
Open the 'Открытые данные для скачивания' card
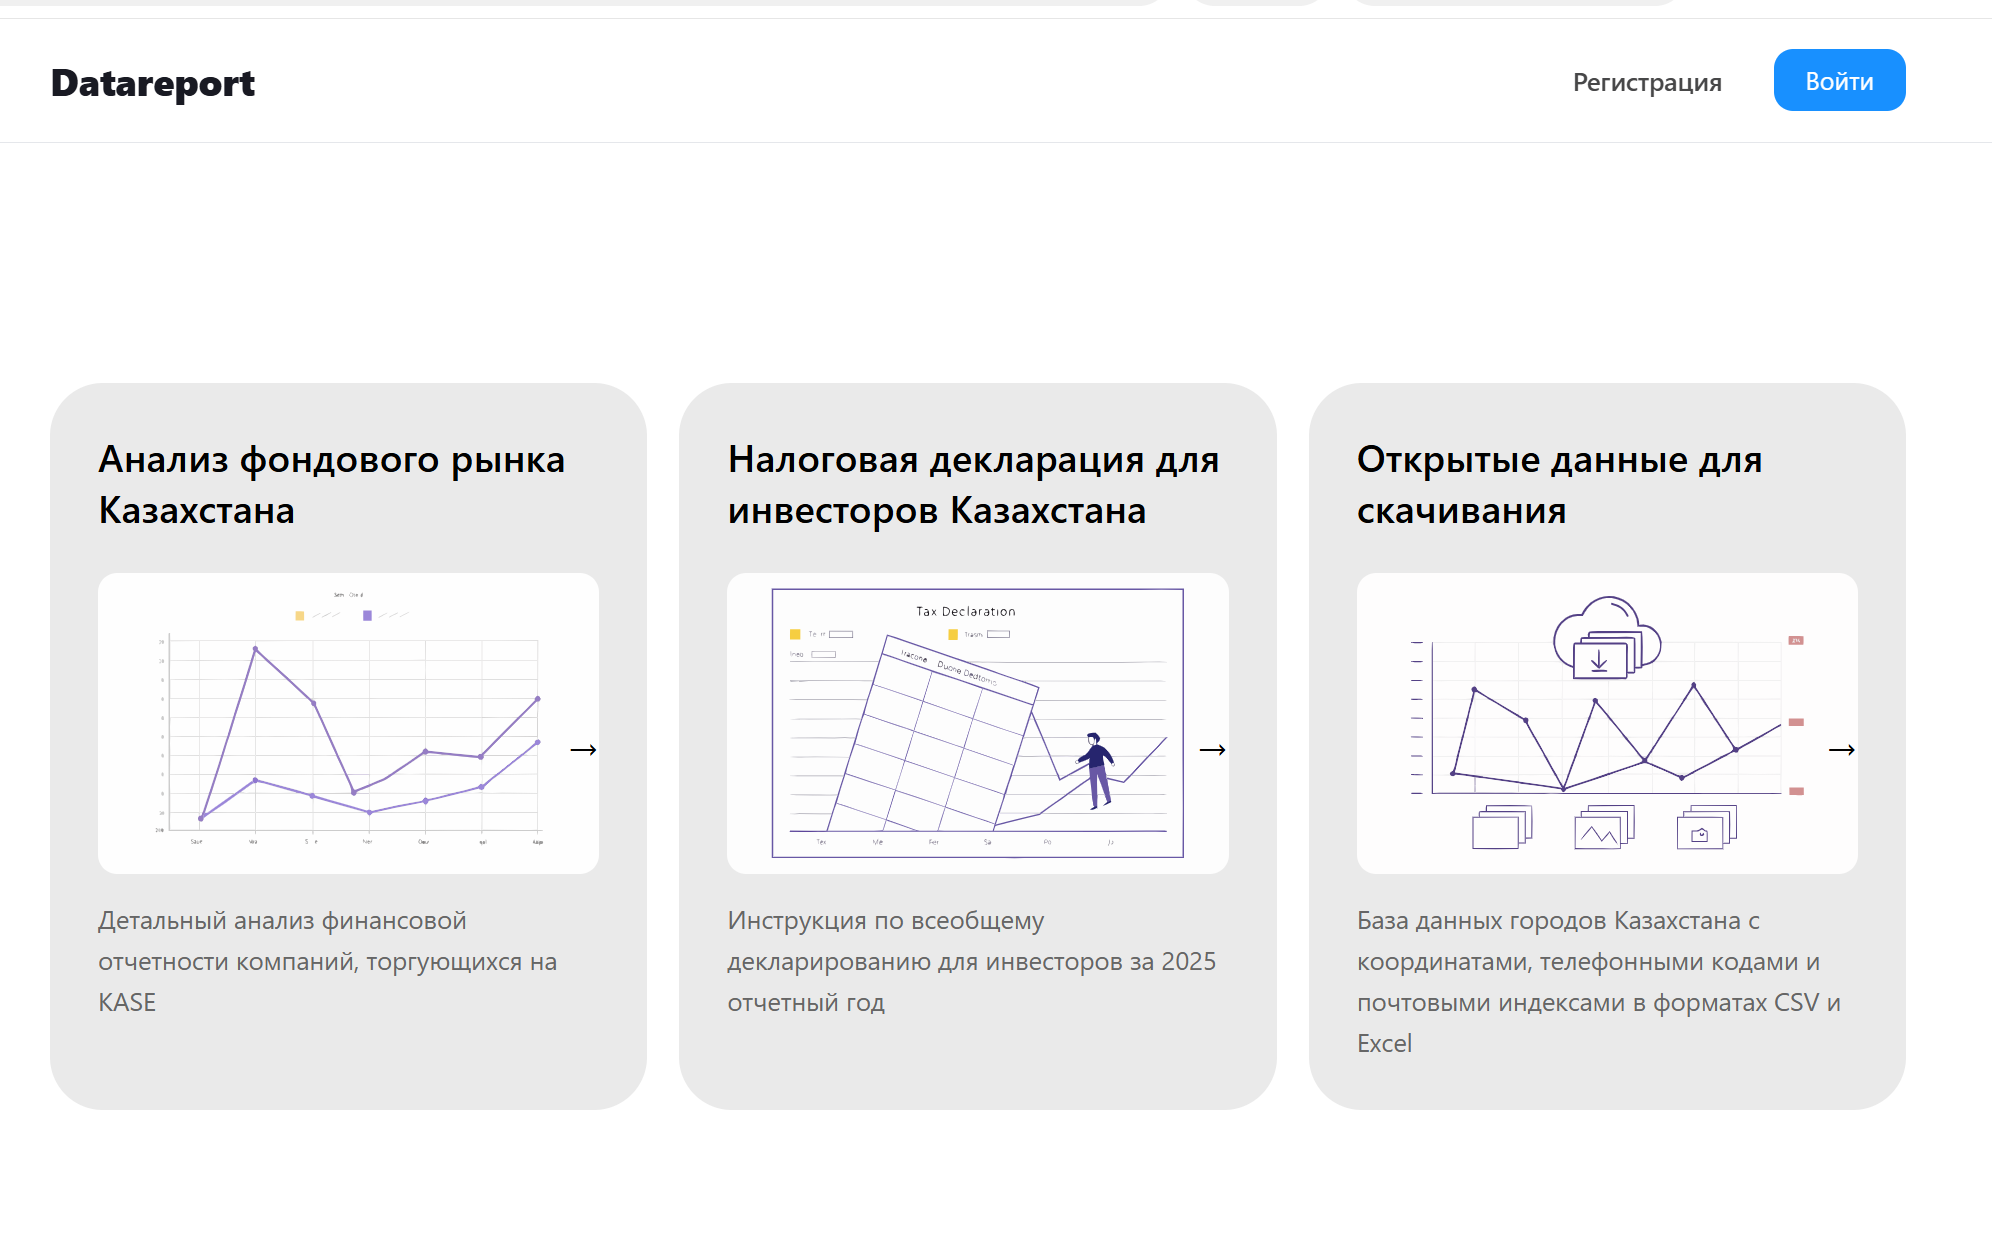pyautogui.click(x=1559, y=485)
